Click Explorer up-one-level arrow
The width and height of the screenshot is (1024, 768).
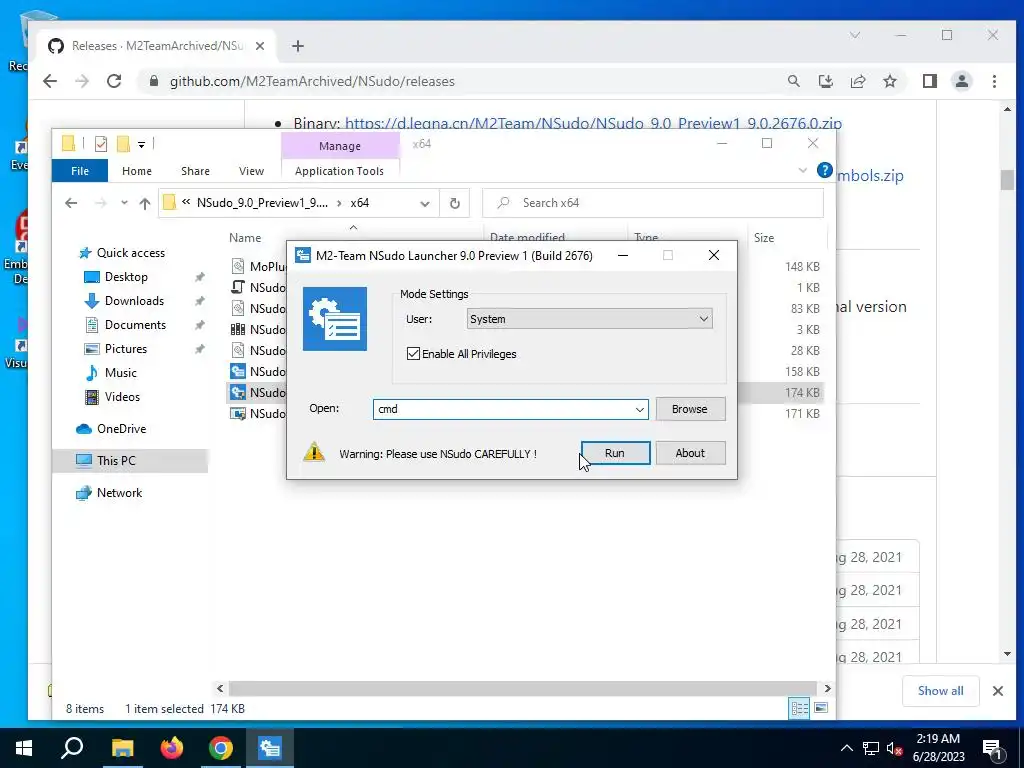click(145, 203)
